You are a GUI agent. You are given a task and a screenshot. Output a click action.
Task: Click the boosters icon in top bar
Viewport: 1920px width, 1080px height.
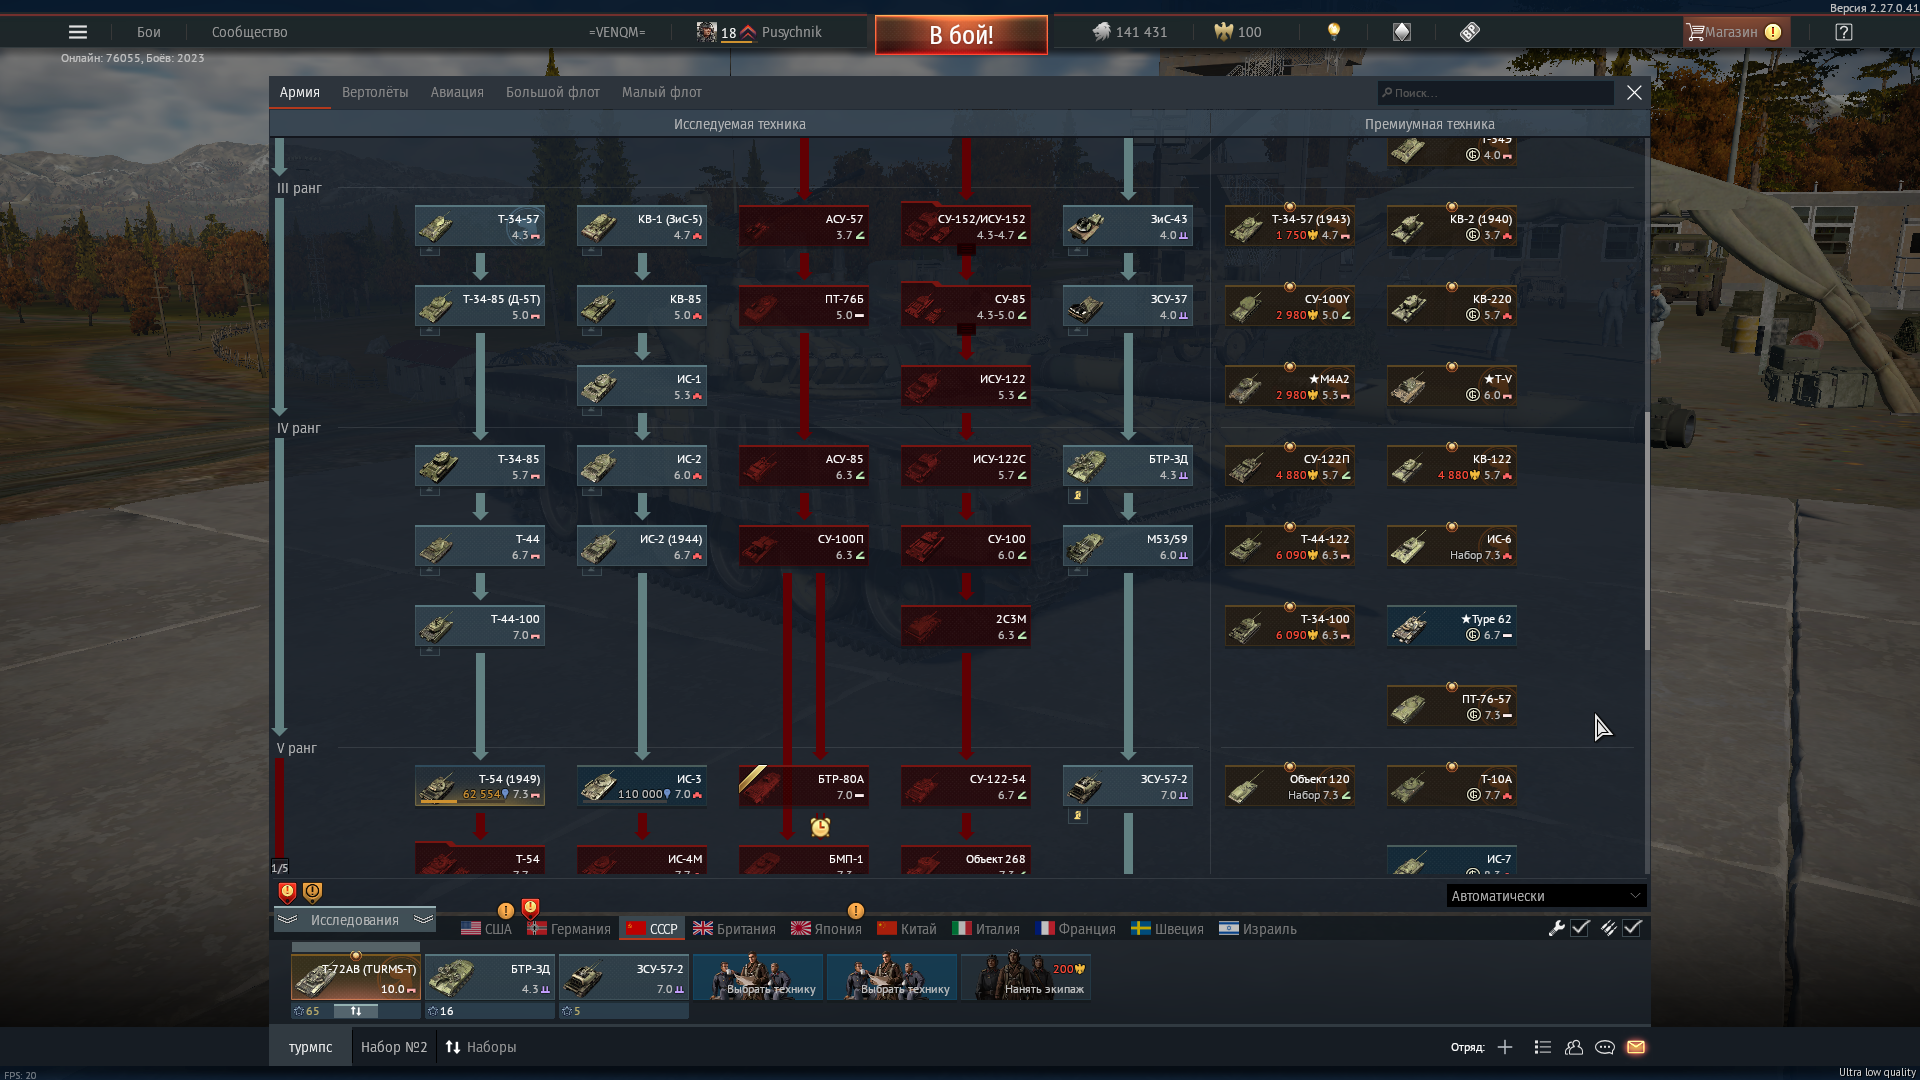[1402, 32]
